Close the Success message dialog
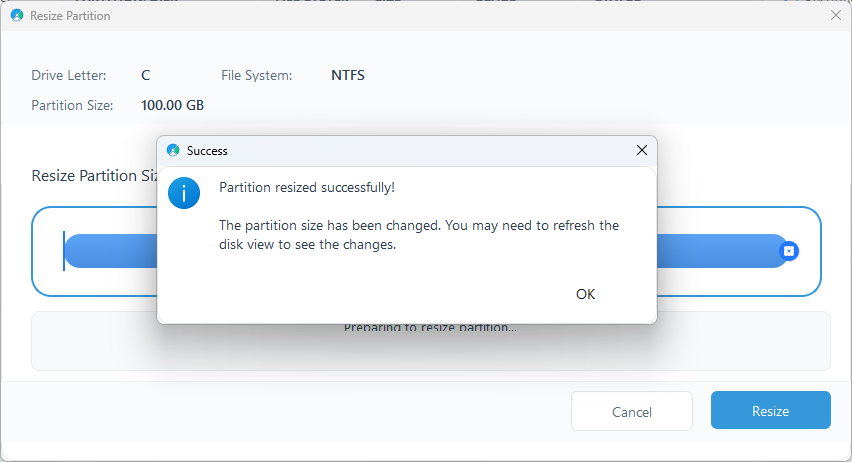The width and height of the screenshot is (852, 462). [642, 150]
